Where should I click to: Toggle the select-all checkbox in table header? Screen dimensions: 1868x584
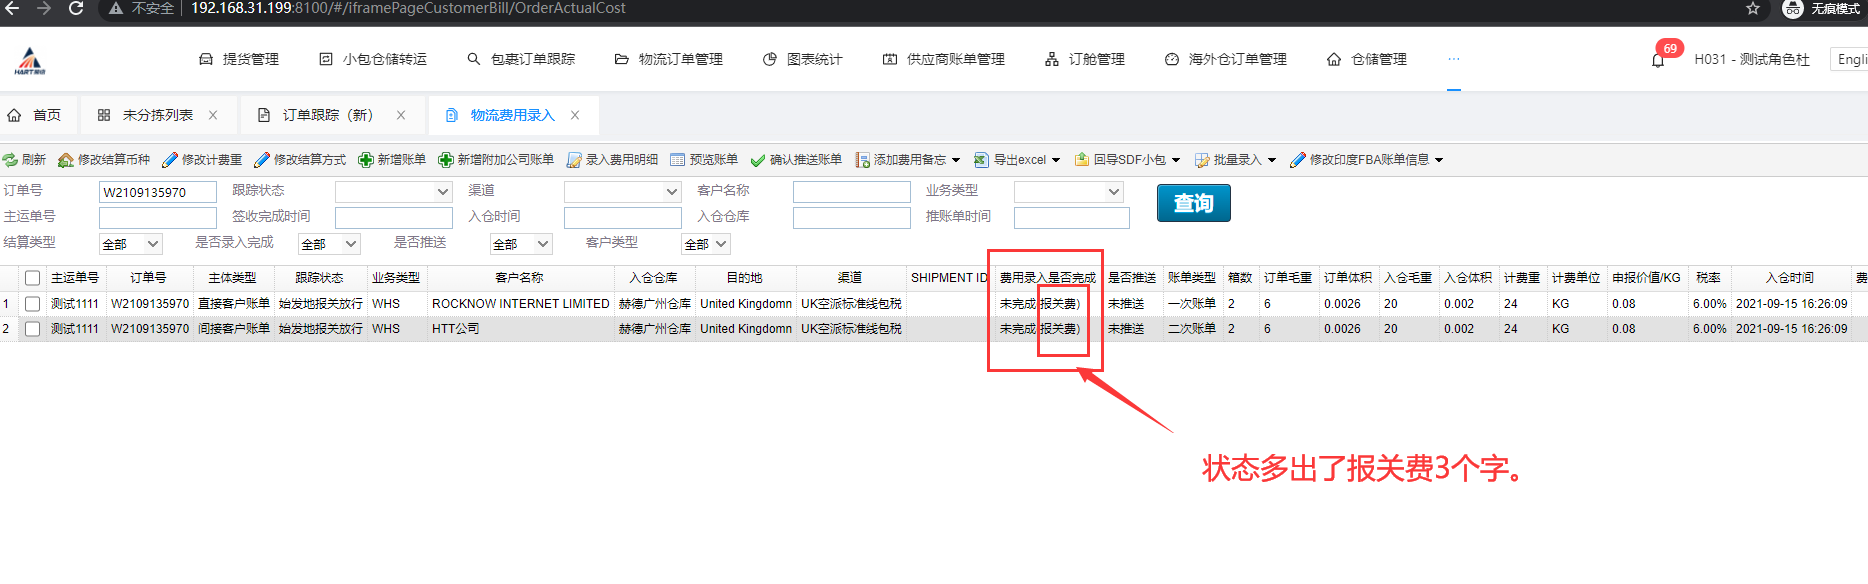coord(33,278)
